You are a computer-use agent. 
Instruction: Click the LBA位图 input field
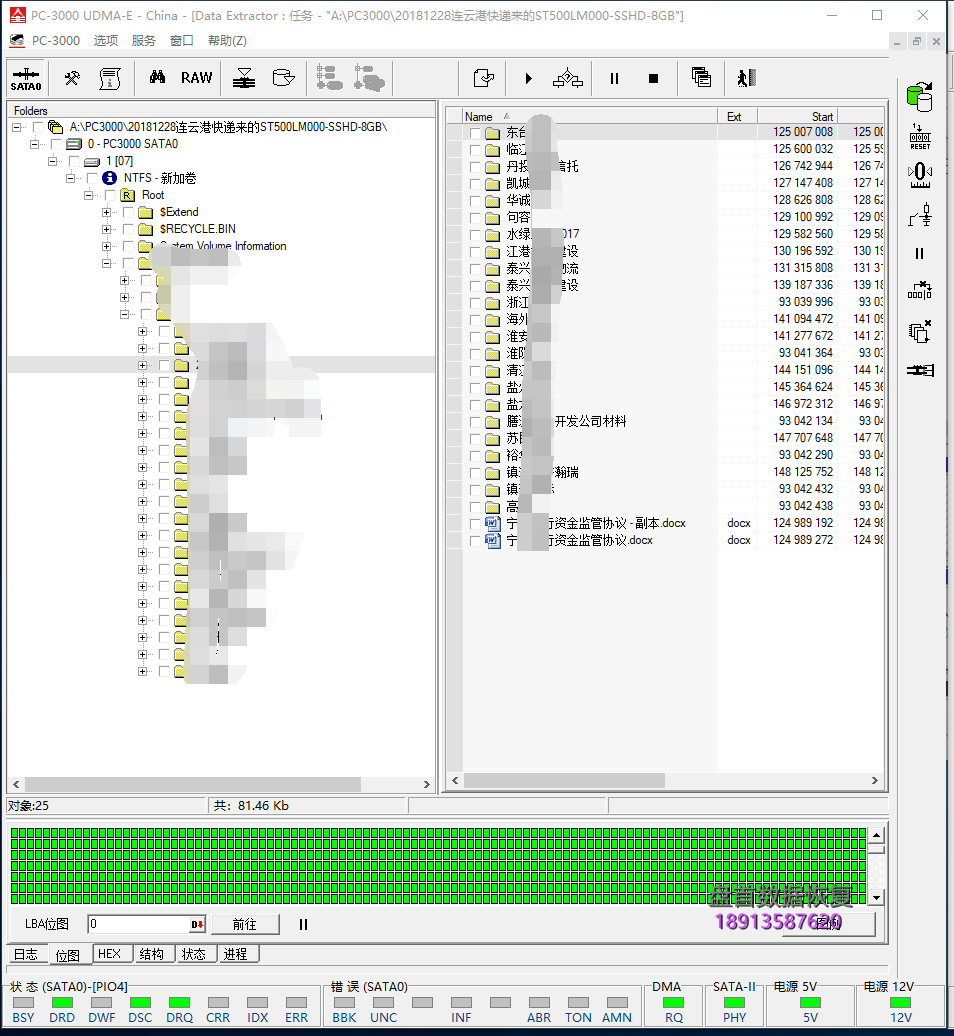click(x=138, y=925)
